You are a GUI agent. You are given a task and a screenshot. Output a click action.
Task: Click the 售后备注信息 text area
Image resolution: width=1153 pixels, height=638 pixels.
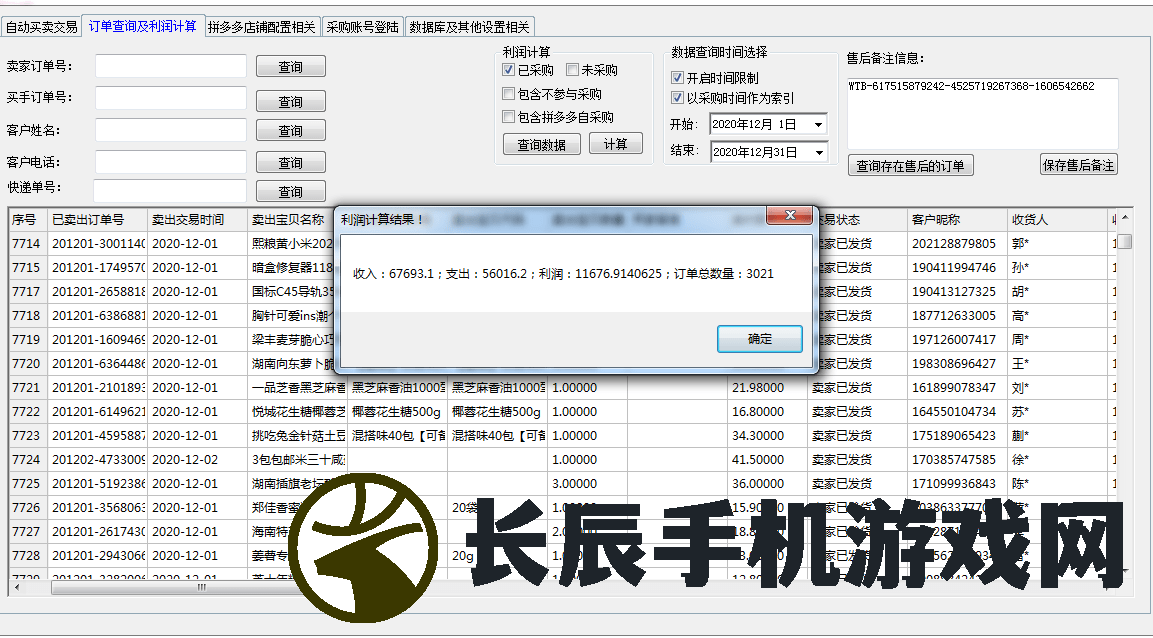[x=982, y=113]
